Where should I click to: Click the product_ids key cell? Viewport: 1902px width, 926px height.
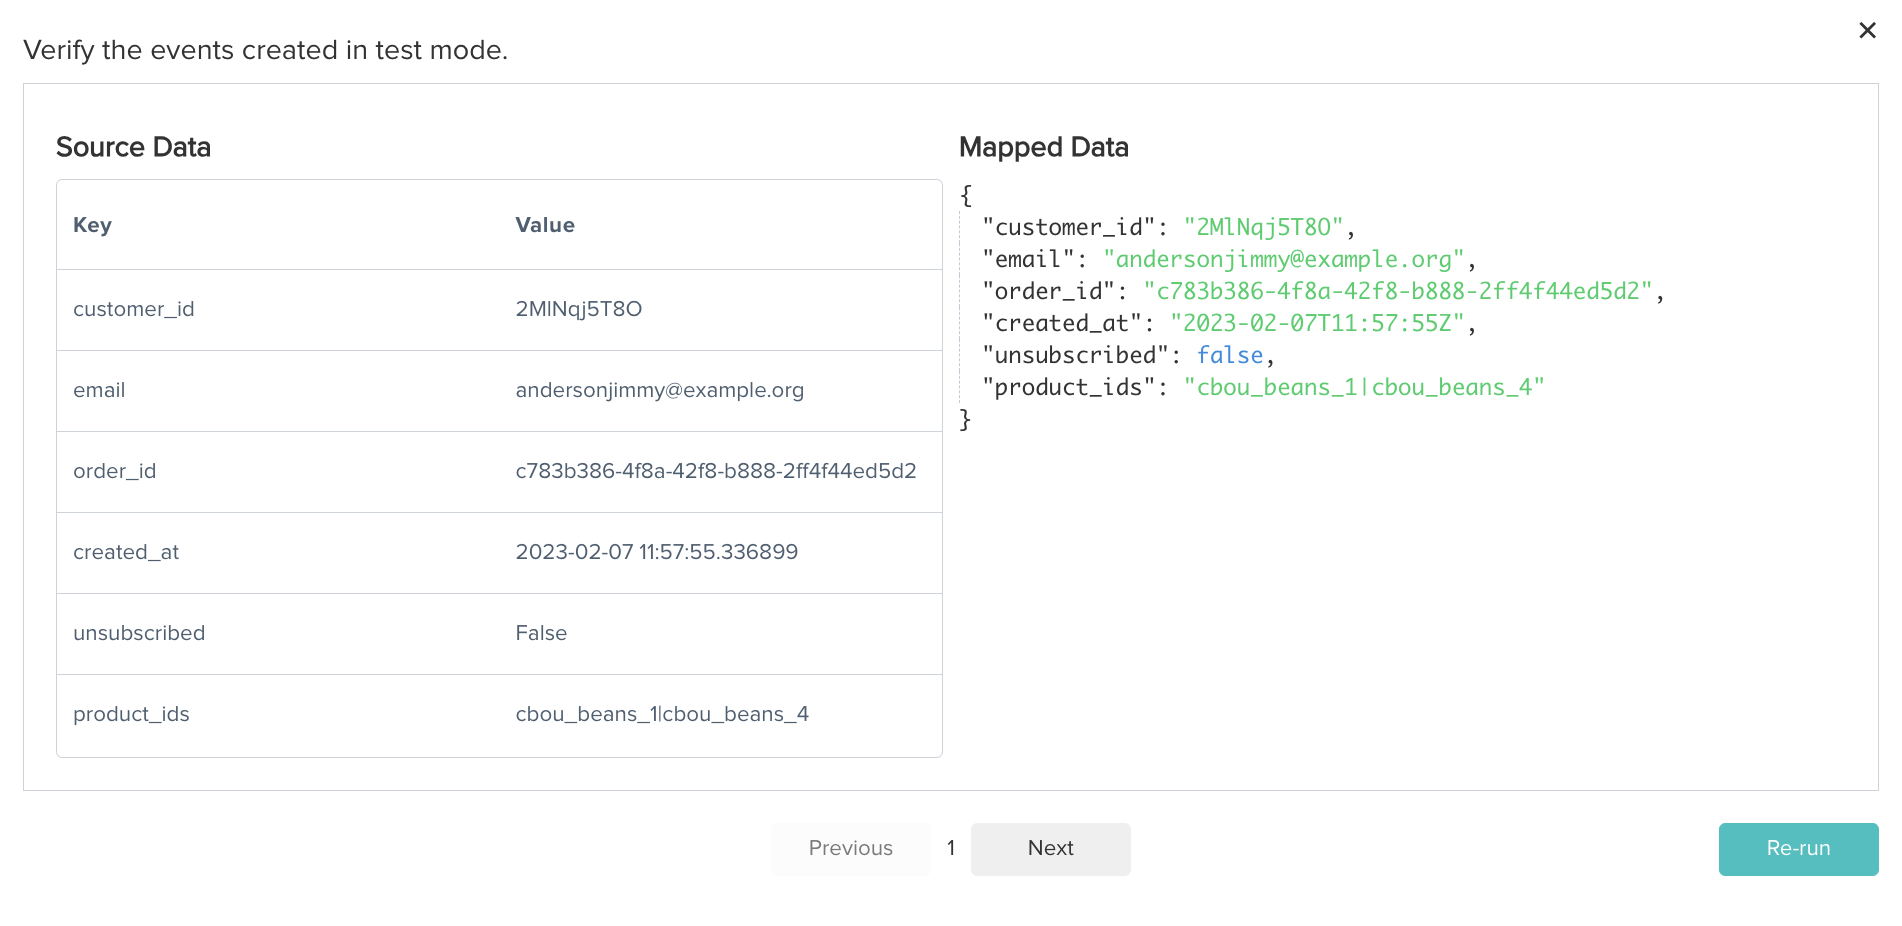click(131, 714)
